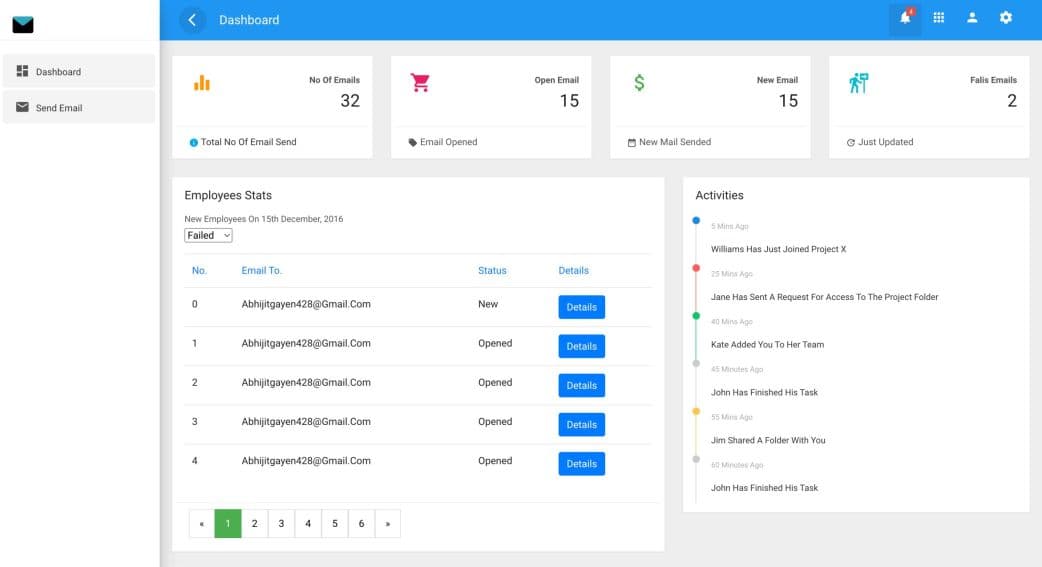Click the orange bar chart icon
This screenshot has height=567, width=1042.
(202, 82)
